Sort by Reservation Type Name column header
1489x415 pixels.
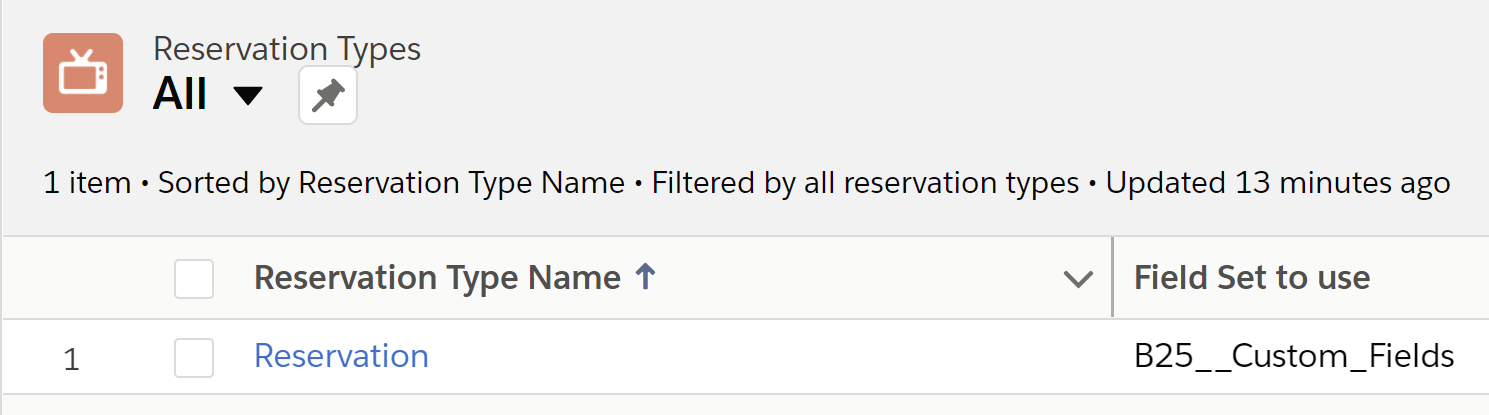437,278
